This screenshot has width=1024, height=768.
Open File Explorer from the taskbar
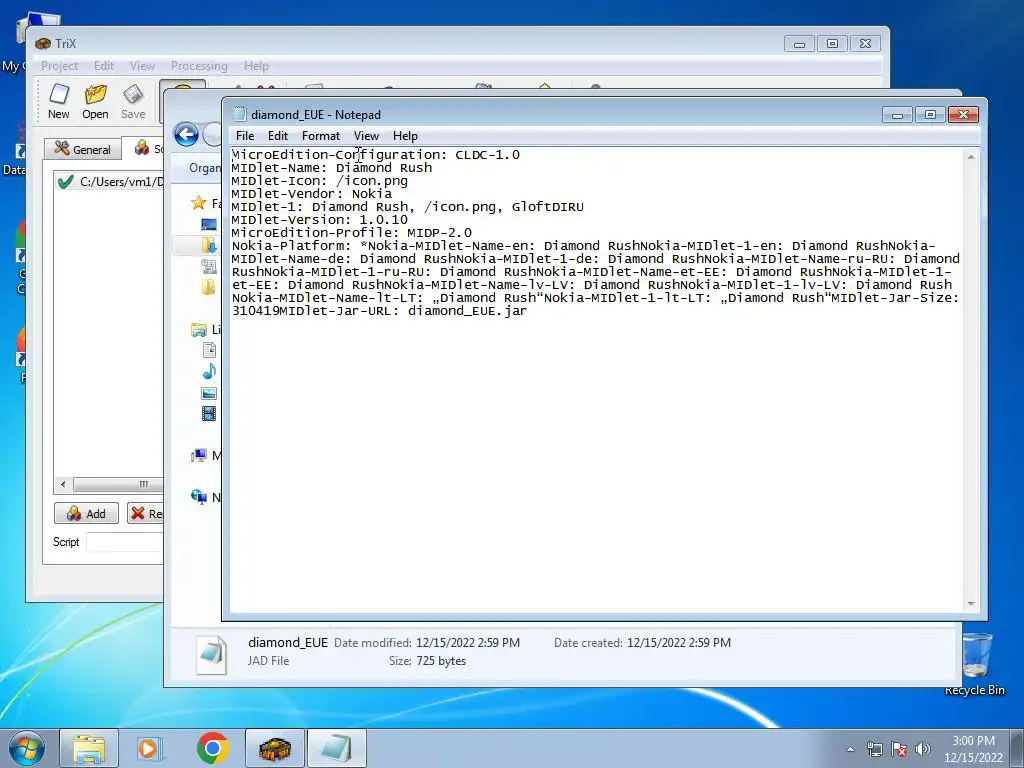pos(89,748)
